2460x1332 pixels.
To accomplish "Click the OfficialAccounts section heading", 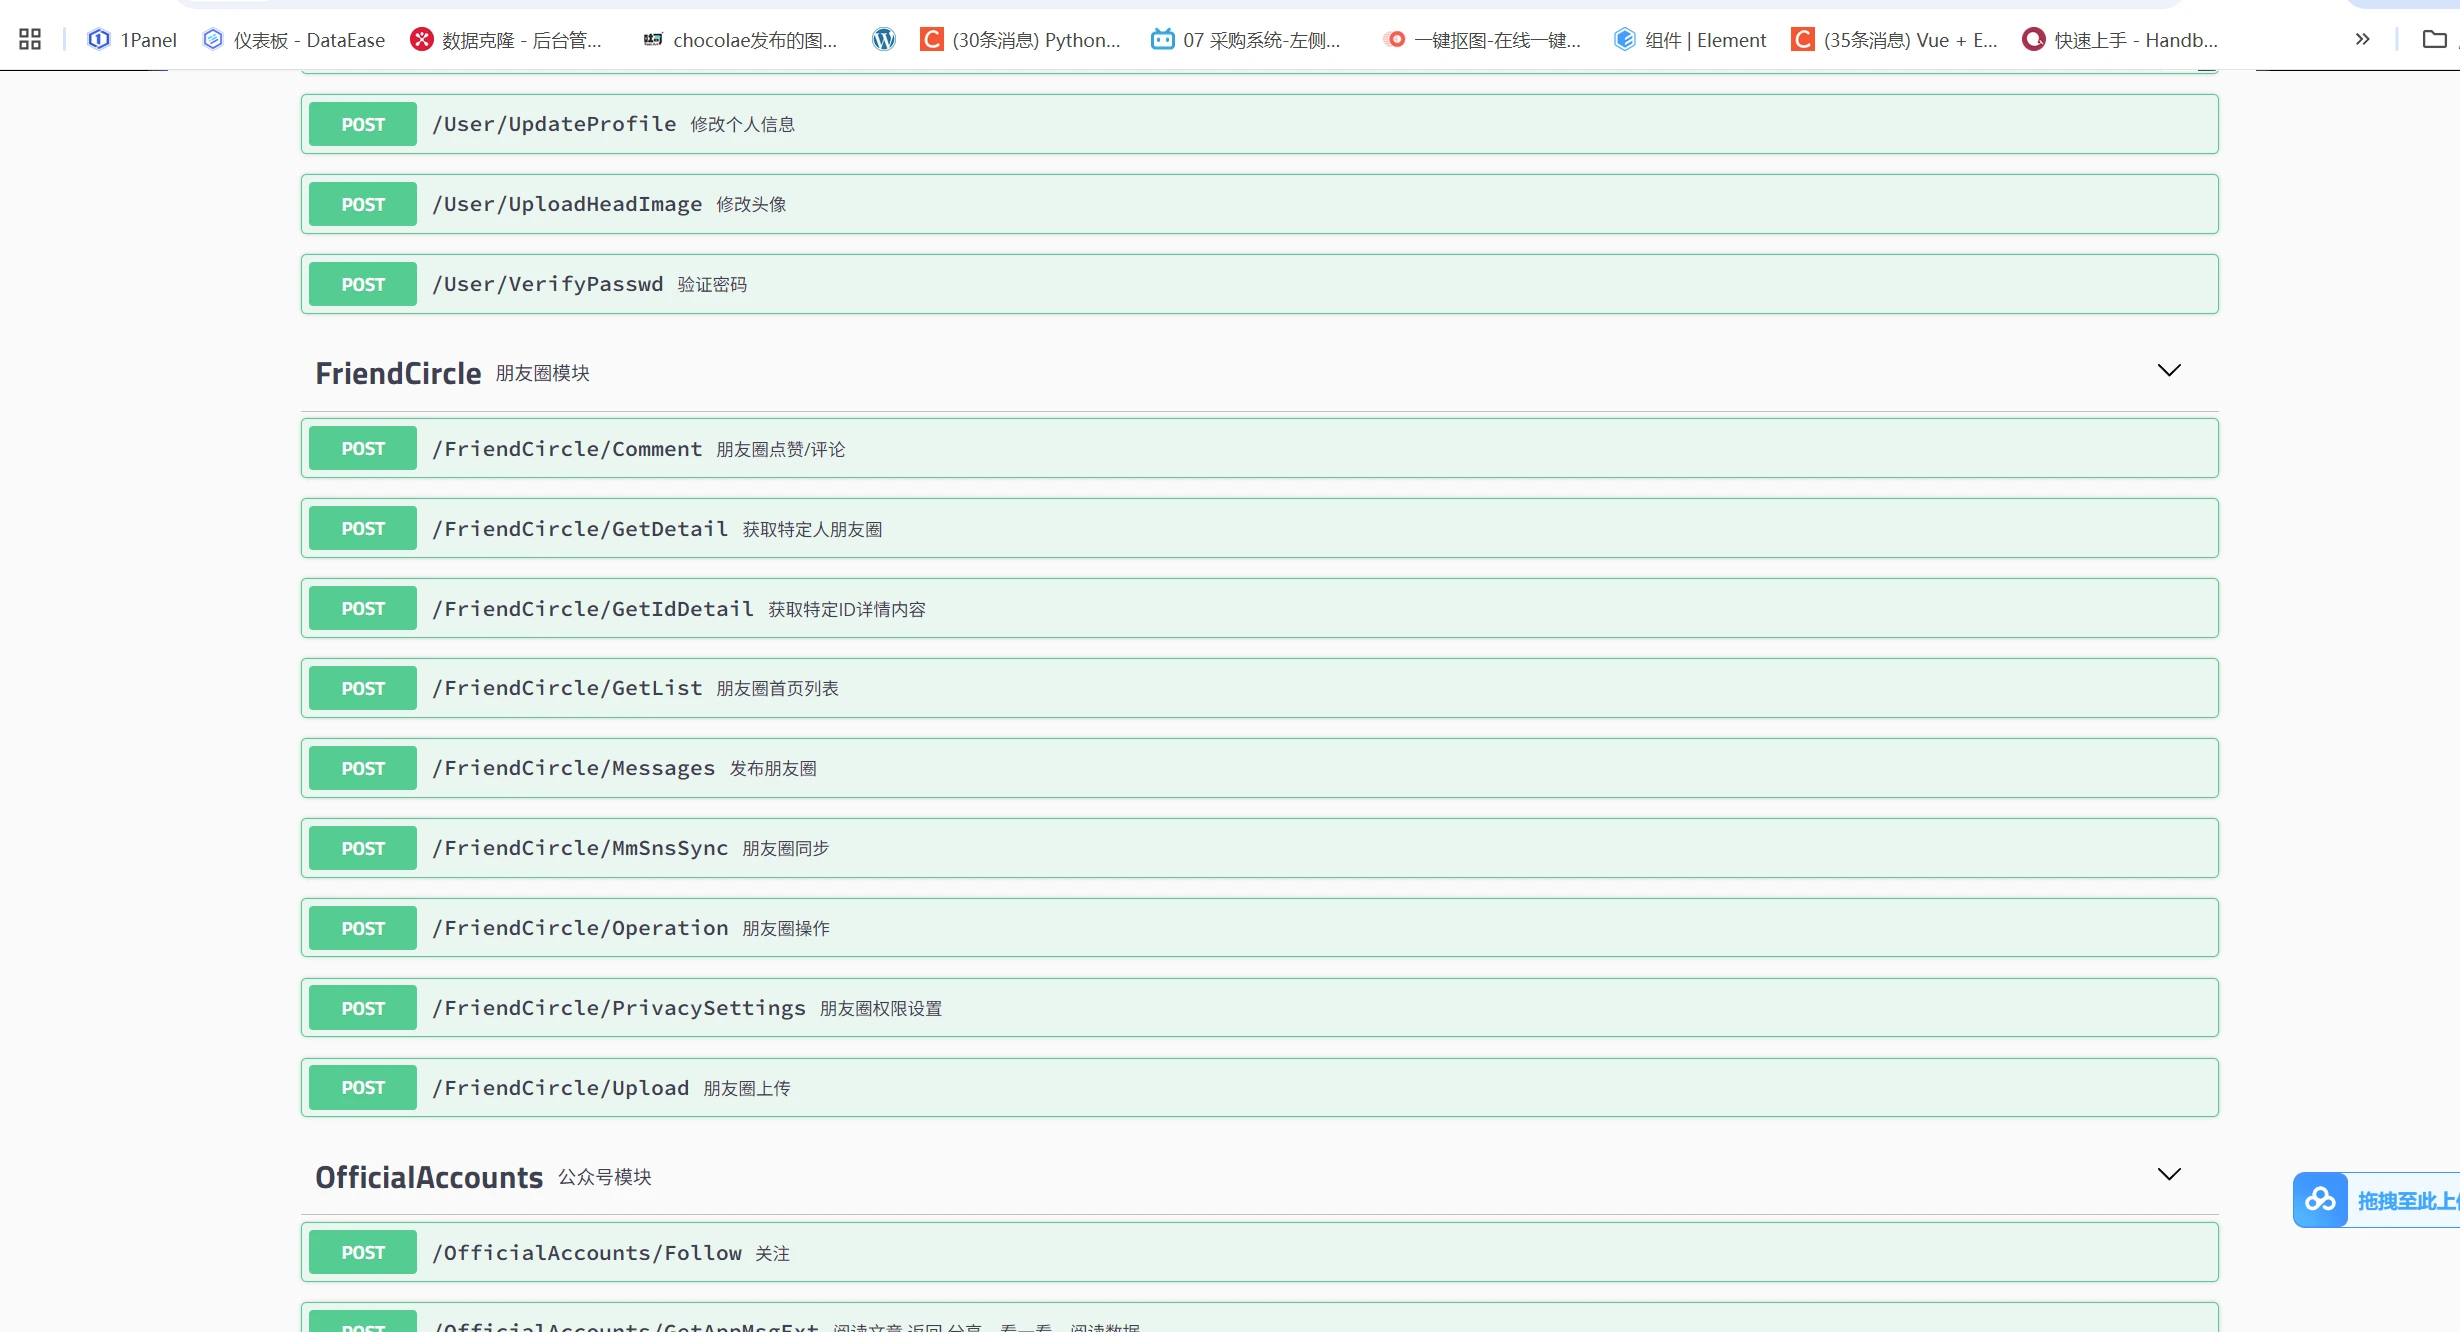I will 429,1177.
